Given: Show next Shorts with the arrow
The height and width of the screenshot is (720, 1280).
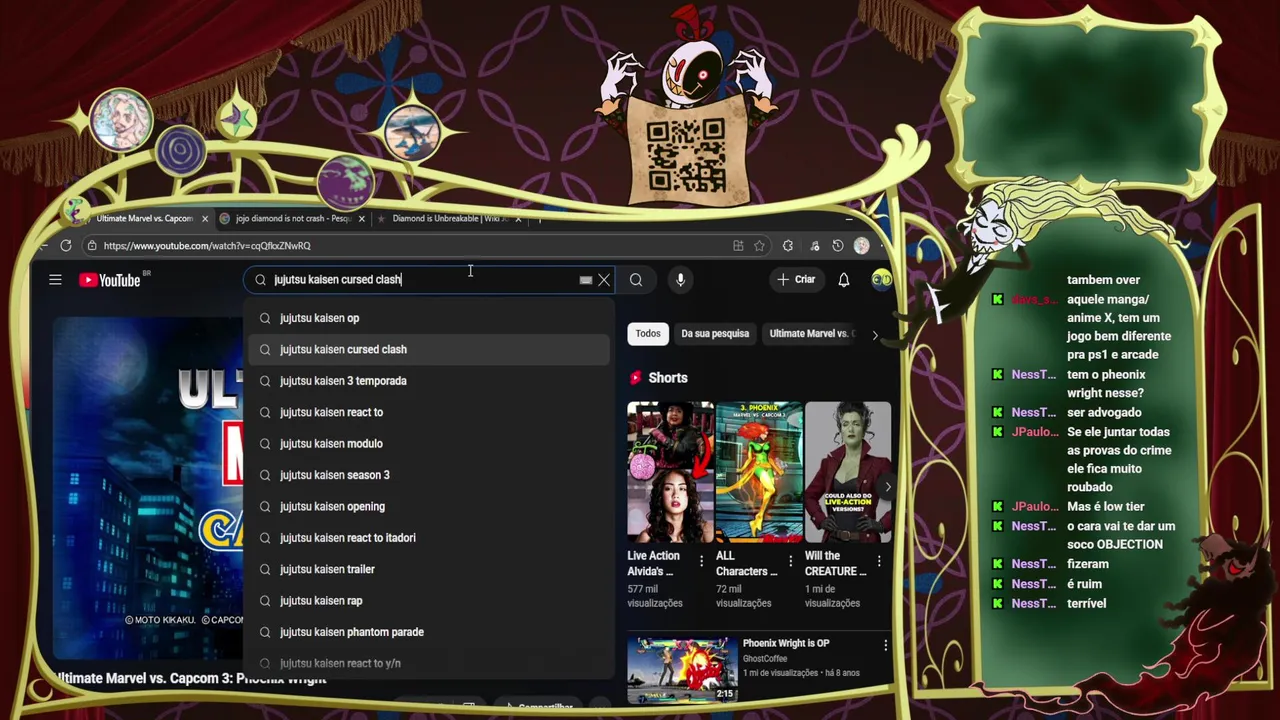Looking at the screenshot, I should pyautogui.click(x=886, y=487).
